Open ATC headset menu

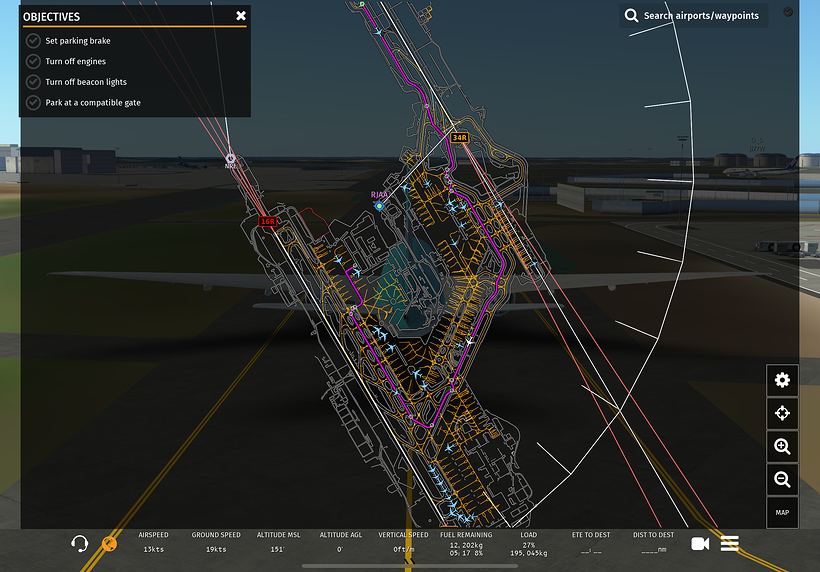point(79,544)
